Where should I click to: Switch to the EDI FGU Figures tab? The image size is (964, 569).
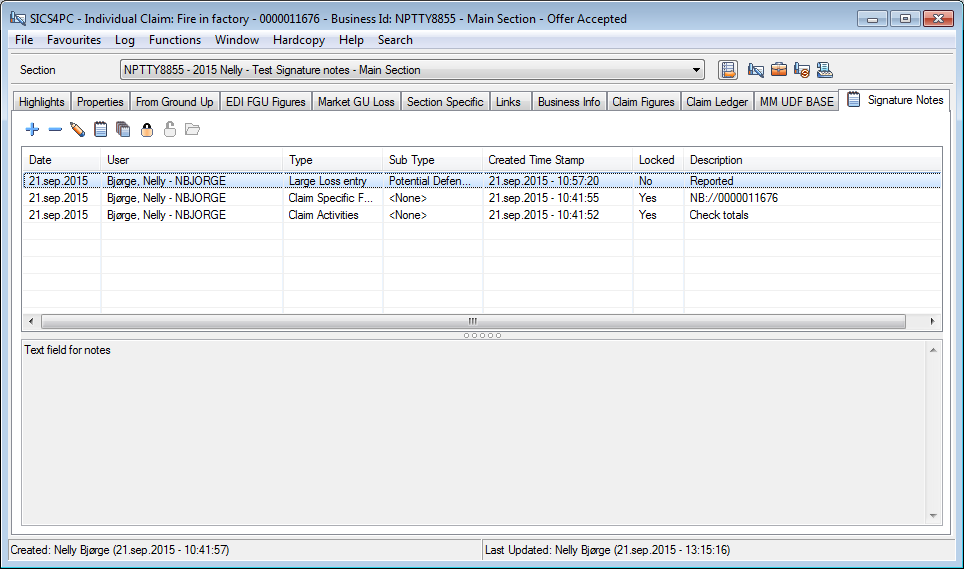265,101
